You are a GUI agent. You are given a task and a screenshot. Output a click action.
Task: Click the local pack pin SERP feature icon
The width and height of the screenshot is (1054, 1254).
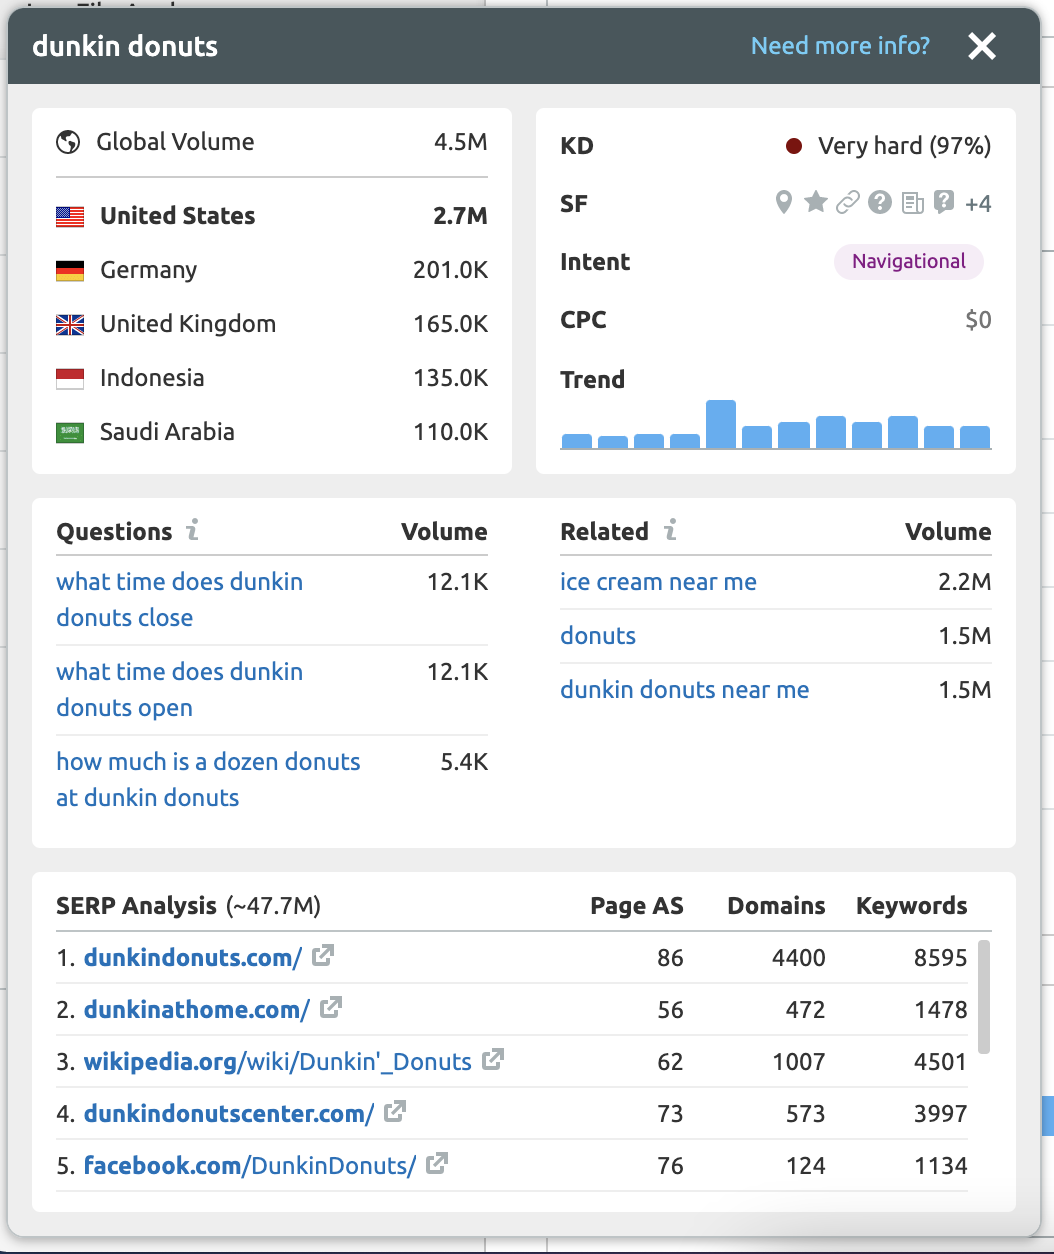784,203
